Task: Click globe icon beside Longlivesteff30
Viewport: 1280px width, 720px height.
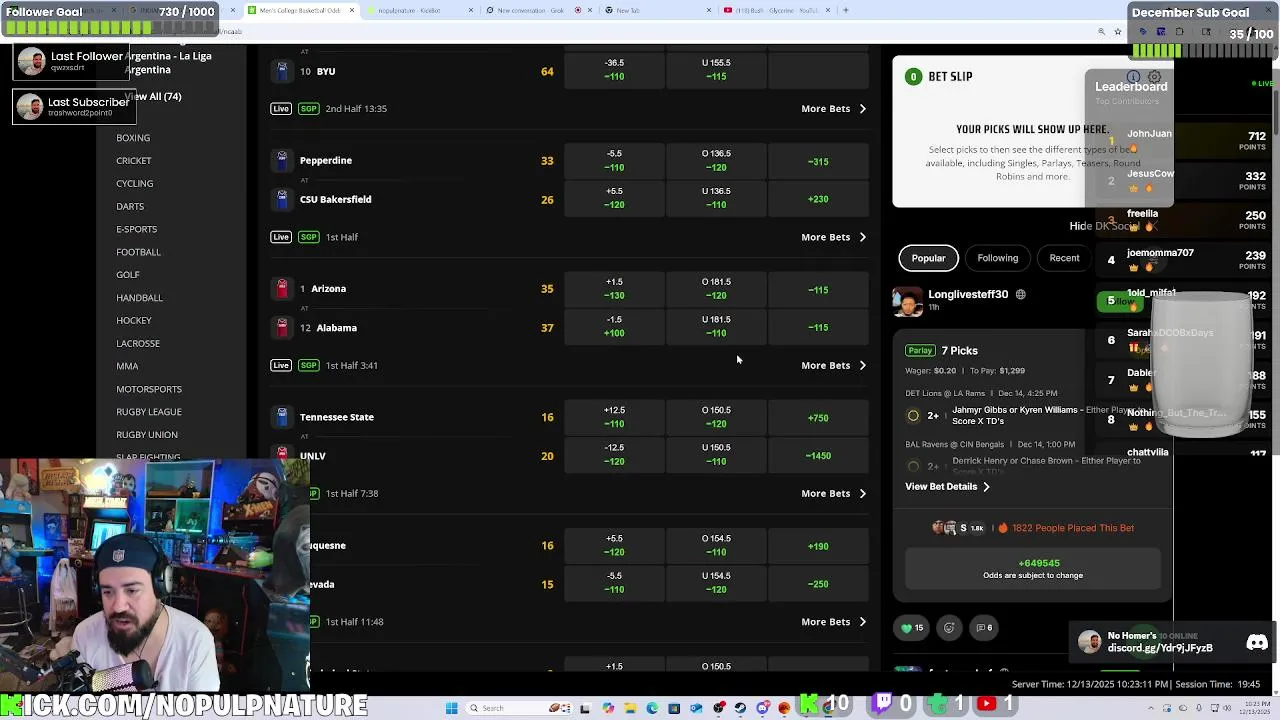Action: [x=1020, y=295]
